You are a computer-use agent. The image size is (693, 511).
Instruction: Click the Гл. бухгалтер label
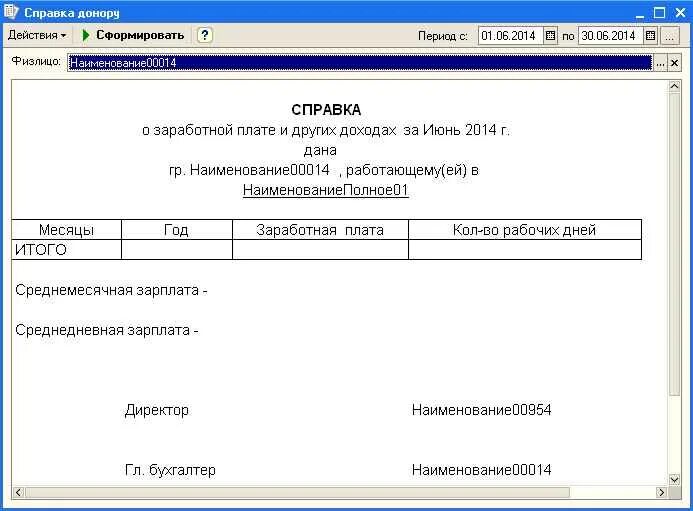pyautogui.click(x=170, y=470)
